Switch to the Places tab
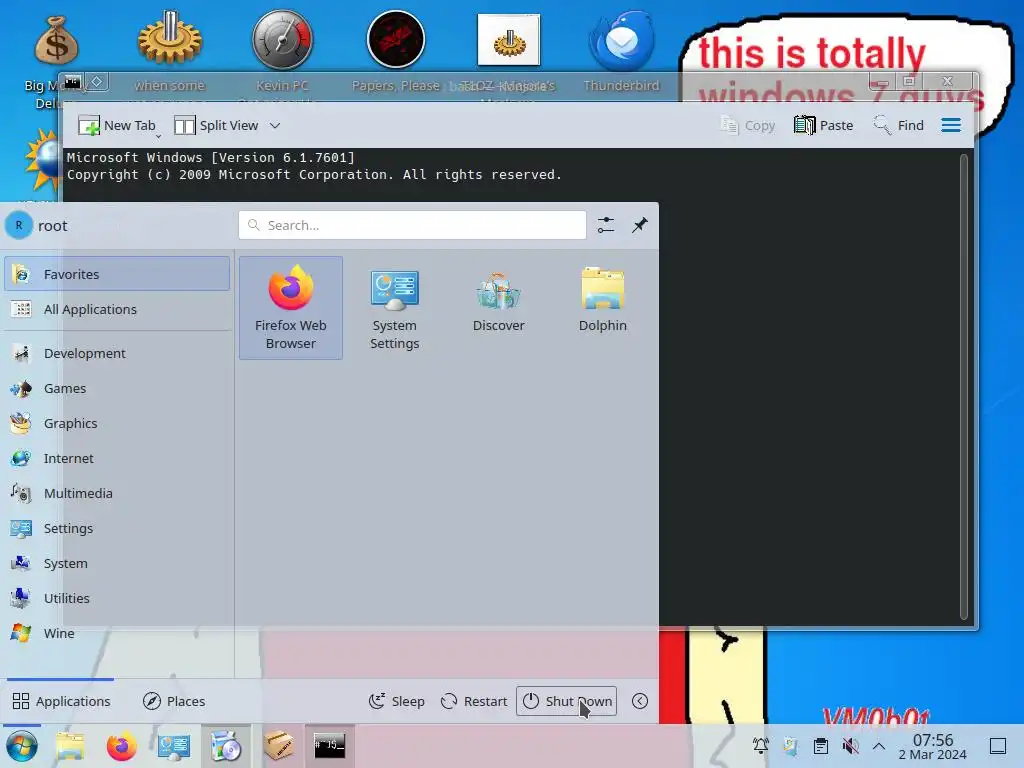The height and width of the screenshot is (768, 1024). (174, 701)
